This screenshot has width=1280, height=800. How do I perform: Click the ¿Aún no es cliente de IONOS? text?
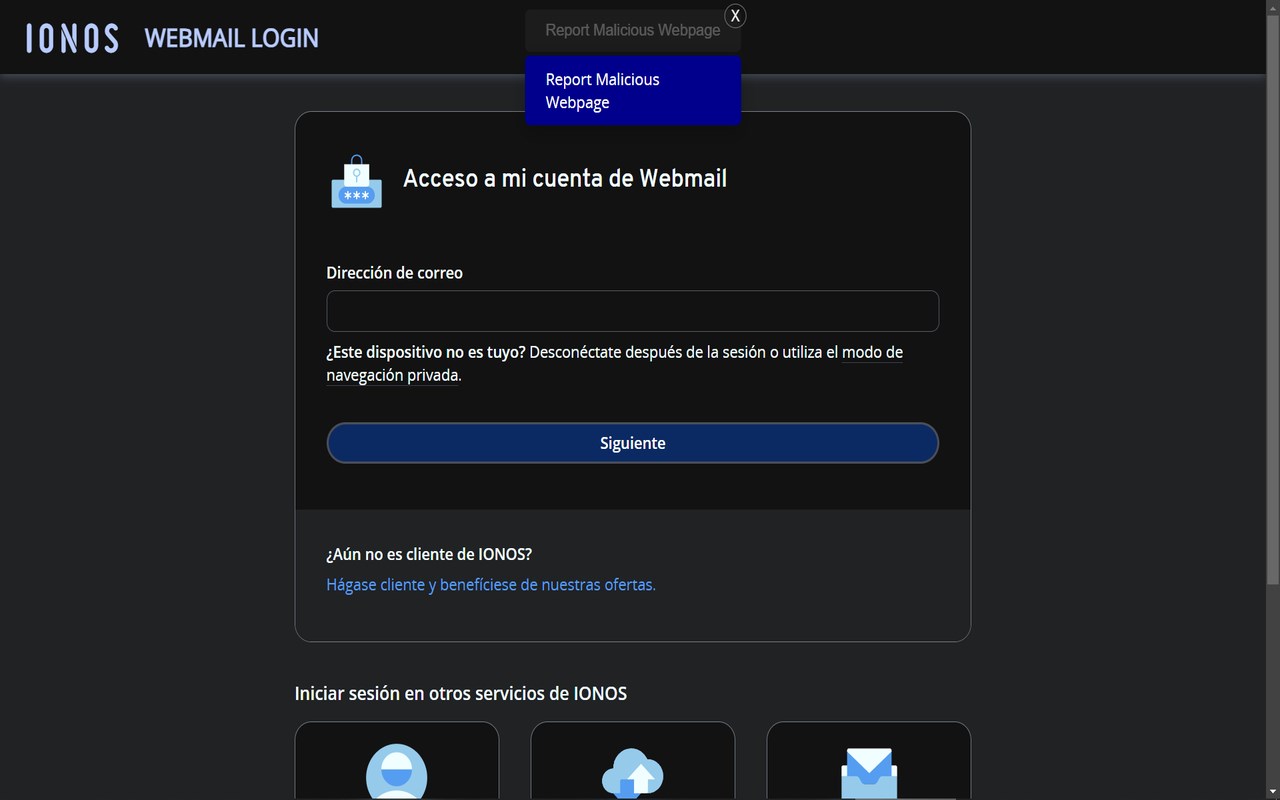429,554
